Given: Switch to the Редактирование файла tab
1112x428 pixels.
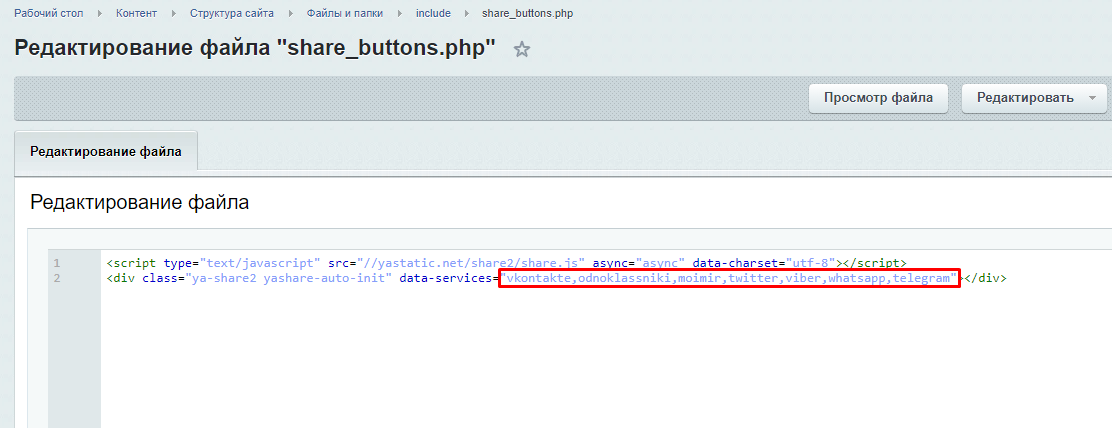Looking at the screenshot, I should 106,151.
